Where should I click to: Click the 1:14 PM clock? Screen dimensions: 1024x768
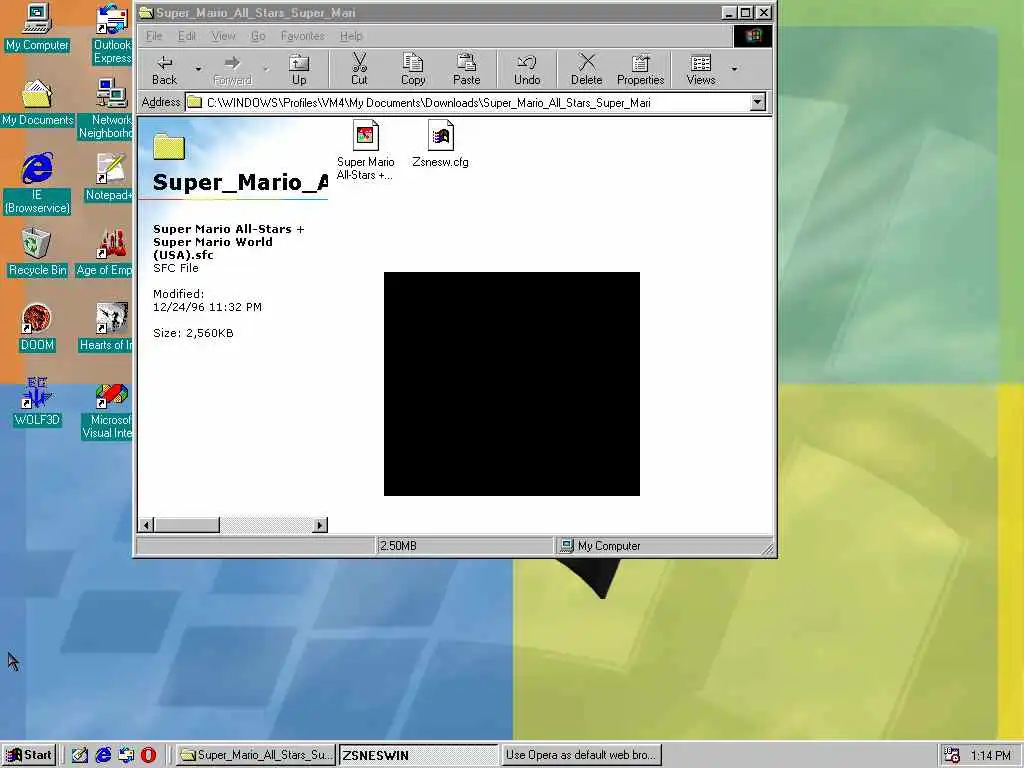tap(991, 756)
